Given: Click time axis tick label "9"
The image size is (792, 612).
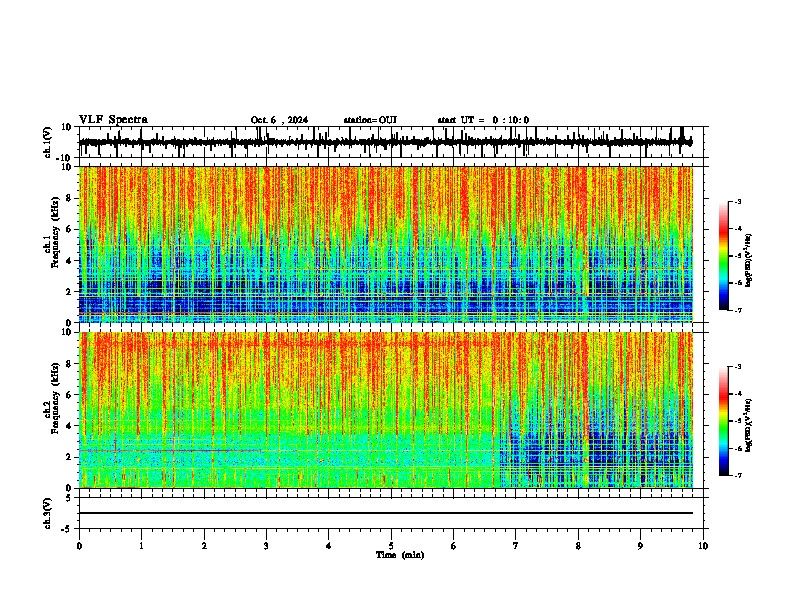Looking at the screenshot, I should pyautogui.click(x=640, y=546).
